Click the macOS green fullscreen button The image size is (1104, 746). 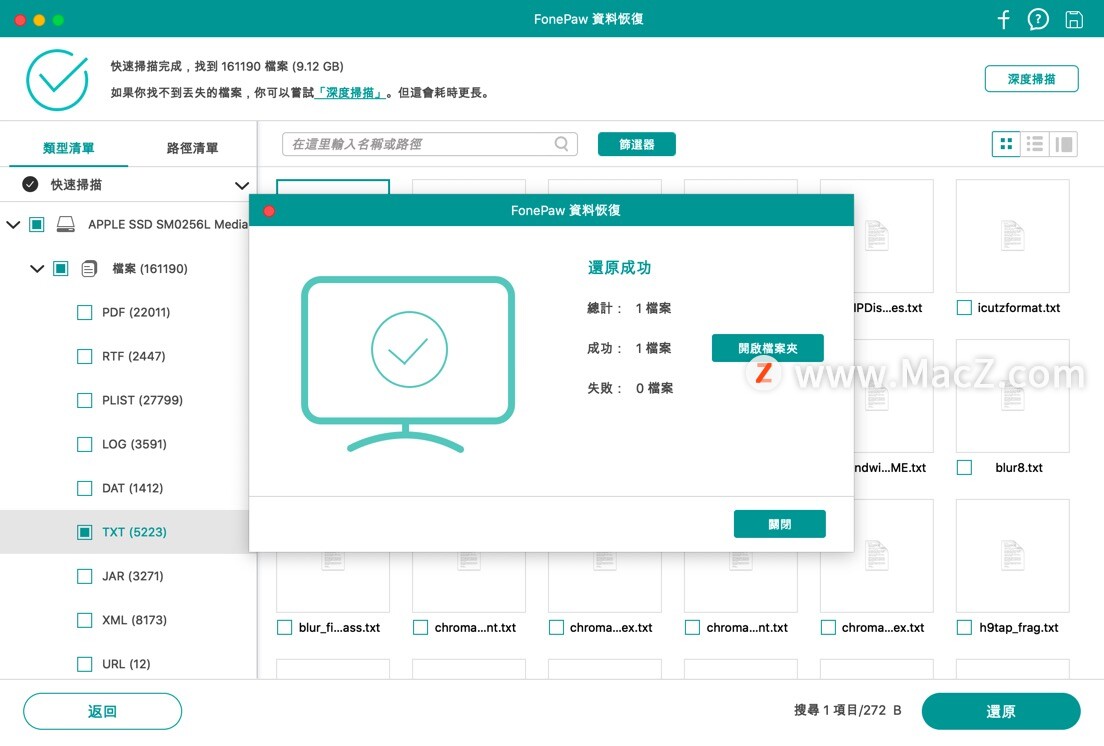click(x=58, y=20)
